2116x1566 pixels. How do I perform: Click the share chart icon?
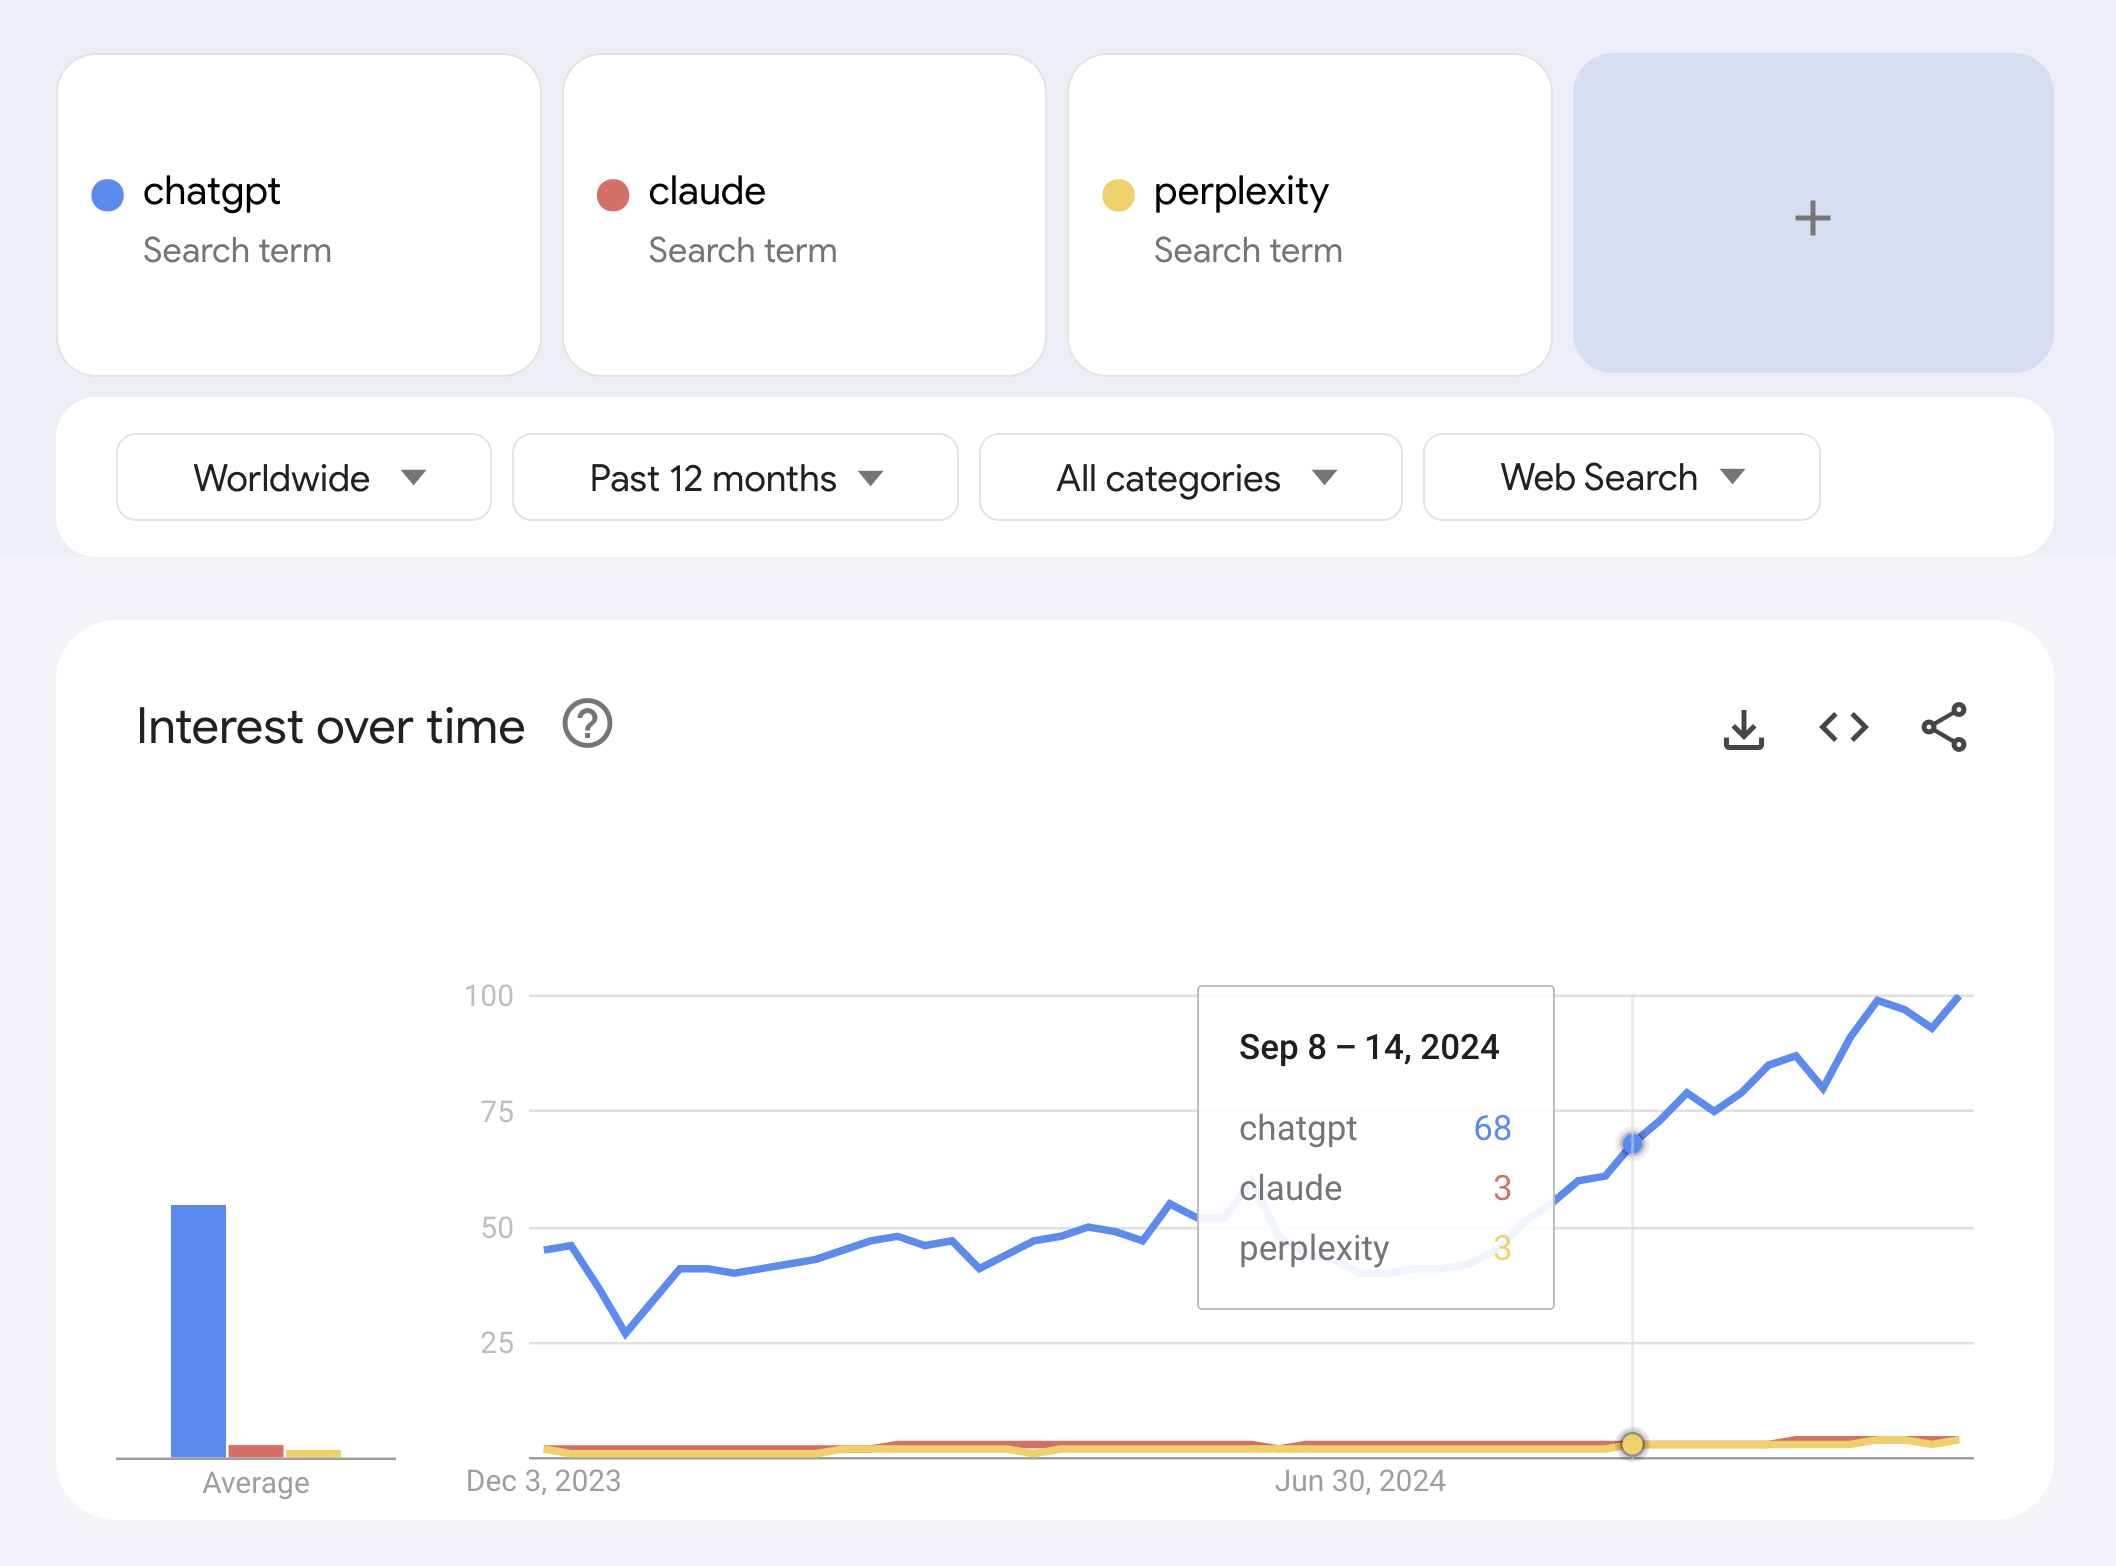(x=1943, y=727)
